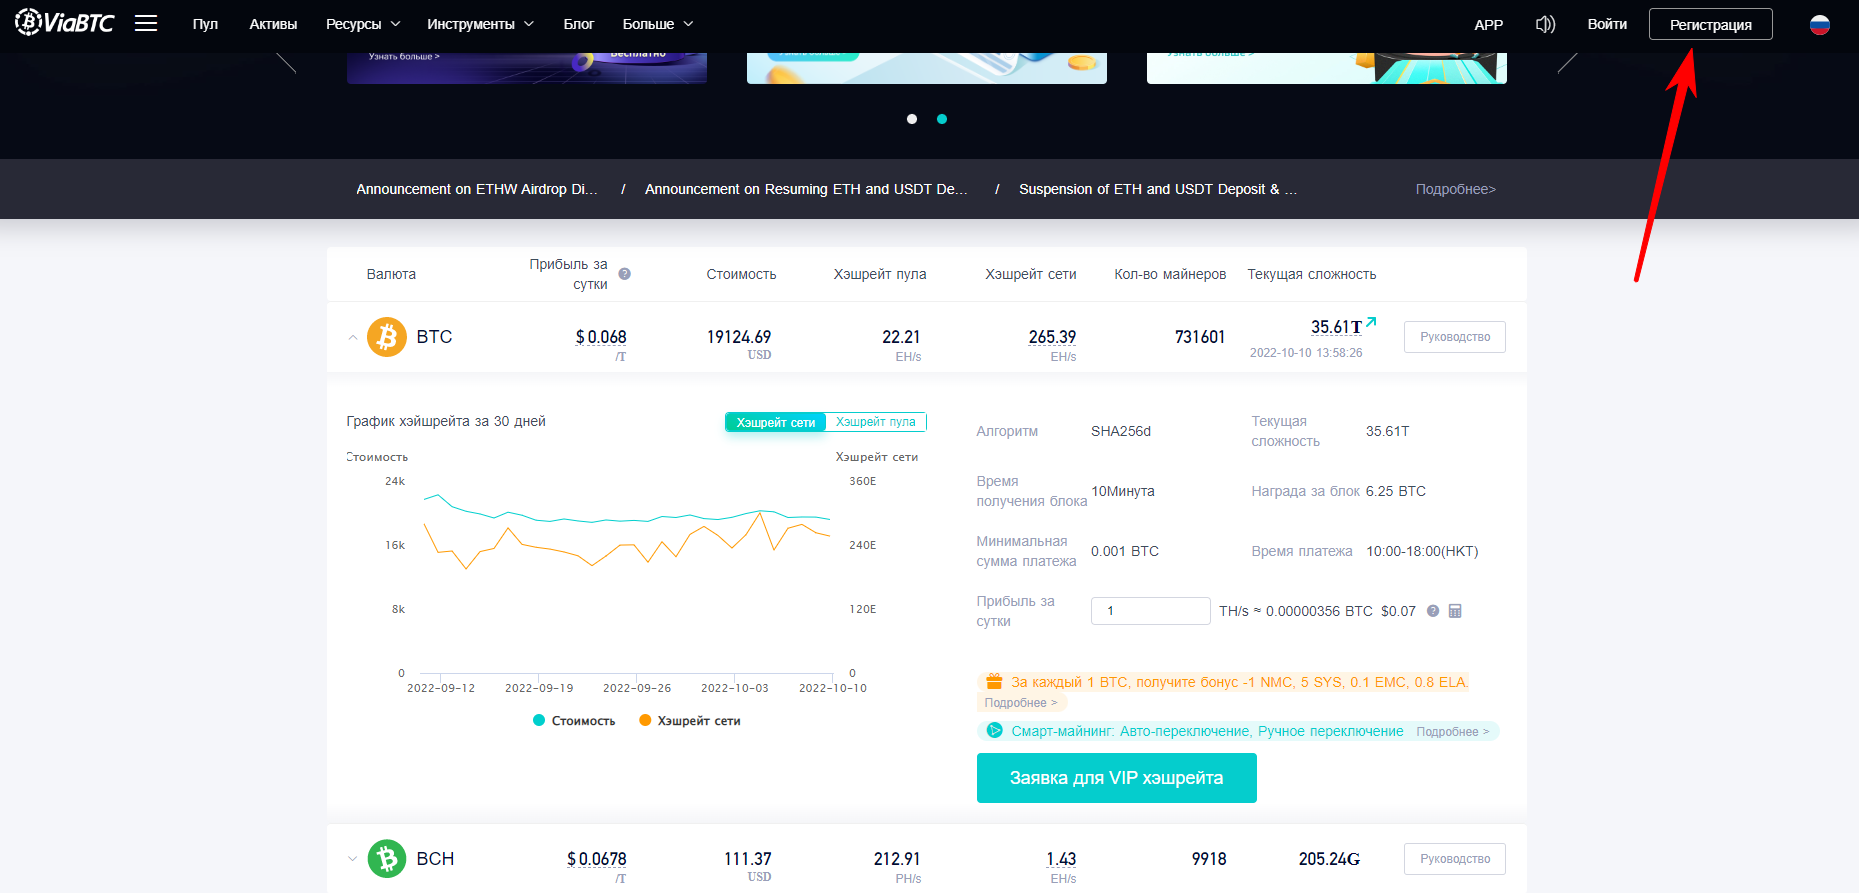Open the Инструменты dropdown menu

pos(480,24)
